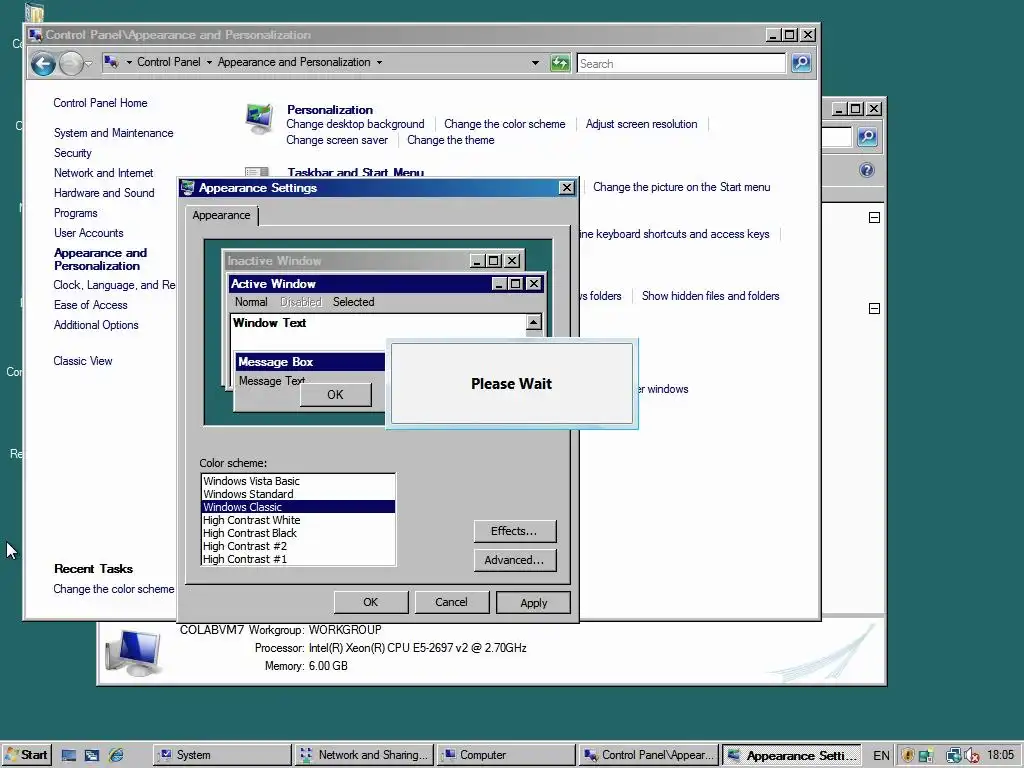1024x768 pixels.
Task: Open Control Panel Home in sidebar
Action: (x=101, y=103)
